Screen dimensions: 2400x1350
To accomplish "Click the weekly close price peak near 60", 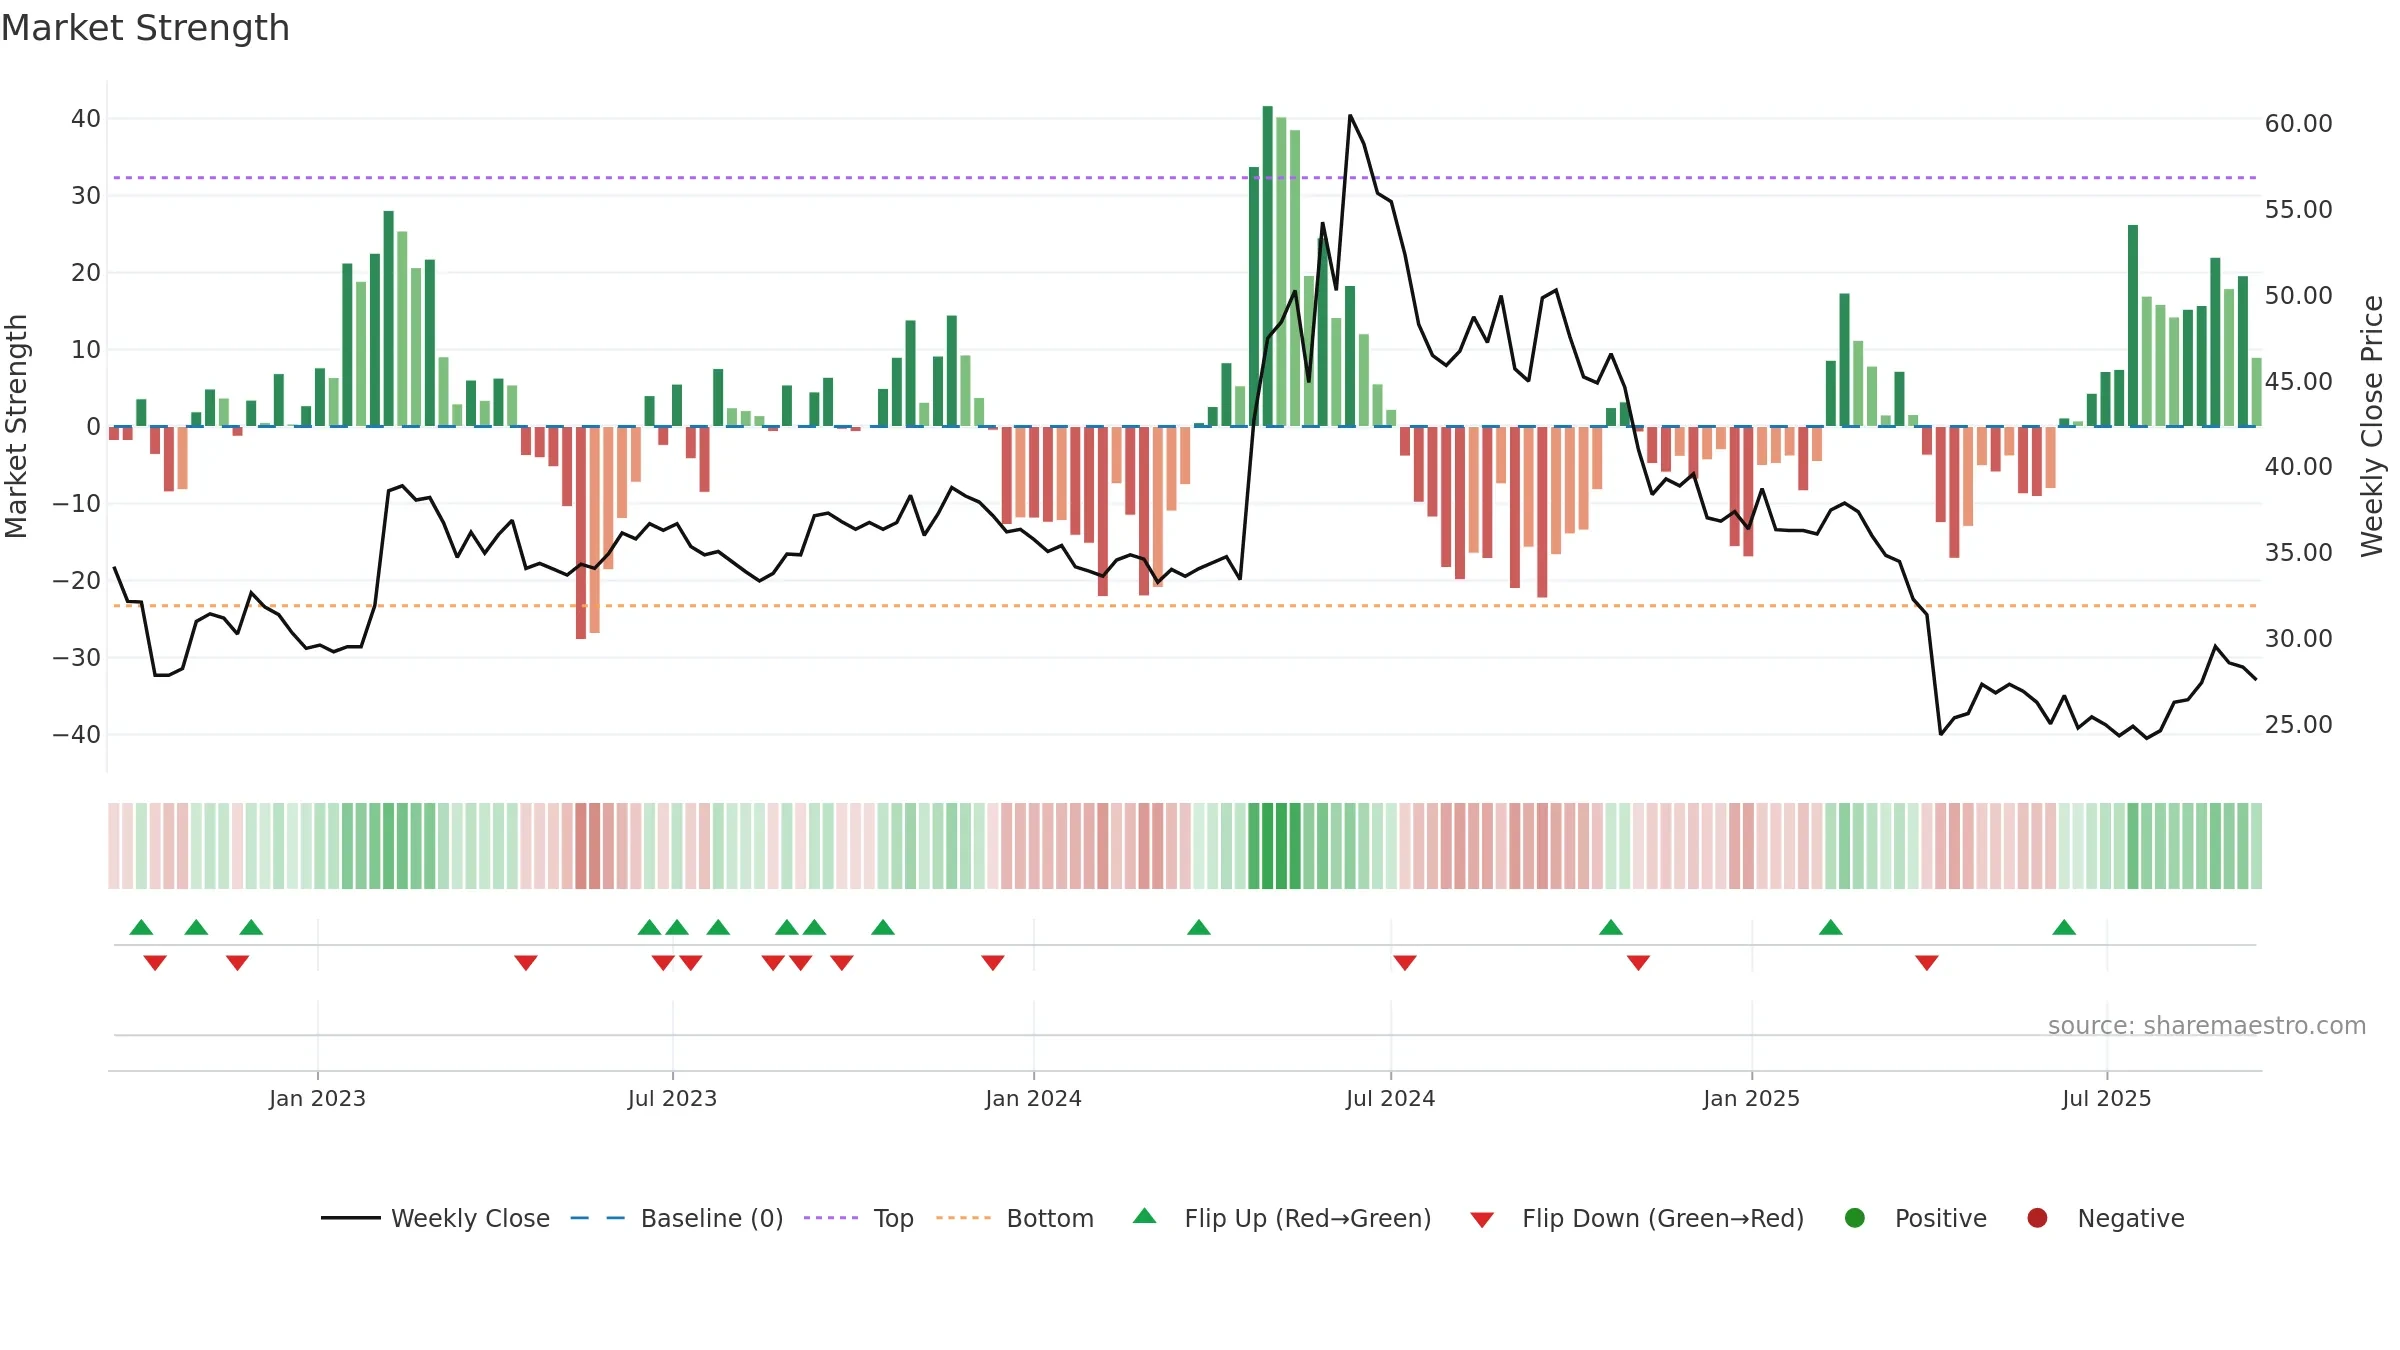I will click(x=1350, y=116).
